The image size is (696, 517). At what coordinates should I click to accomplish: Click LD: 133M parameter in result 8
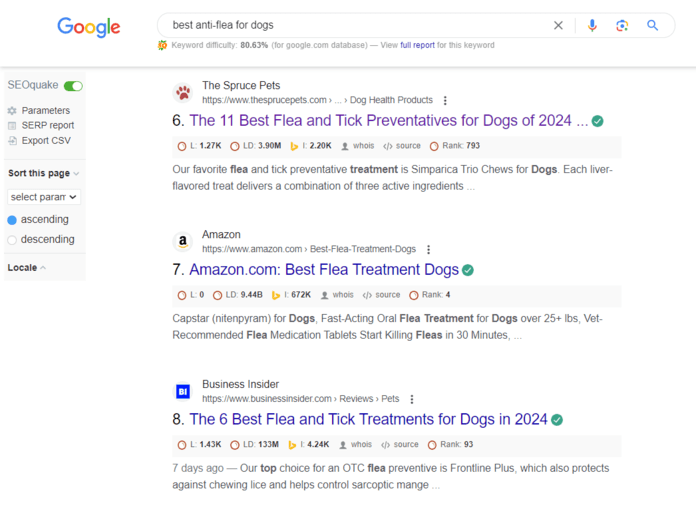tap(254, 445)
